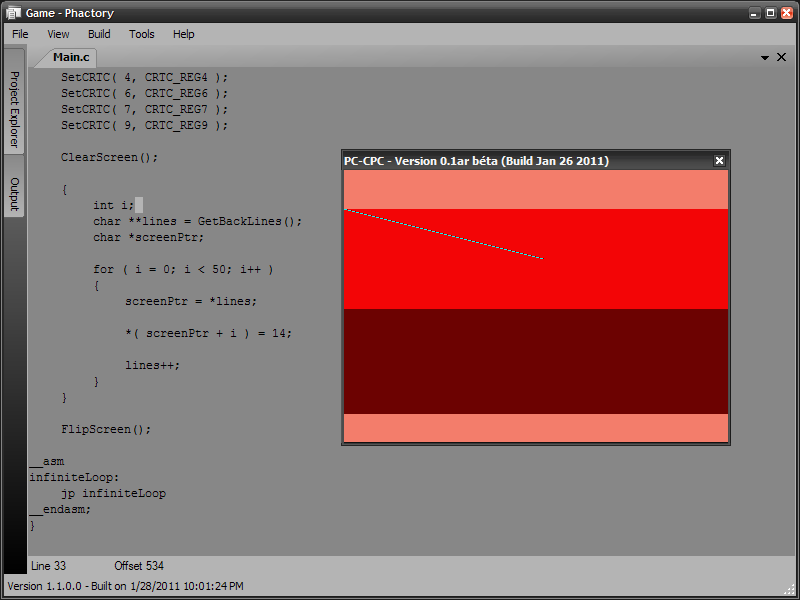The height and width of the screenshot is (600, 800).
Task: Click the '*( screenPtr + i ) = 14;' line
Action: [x=208, y=334]
